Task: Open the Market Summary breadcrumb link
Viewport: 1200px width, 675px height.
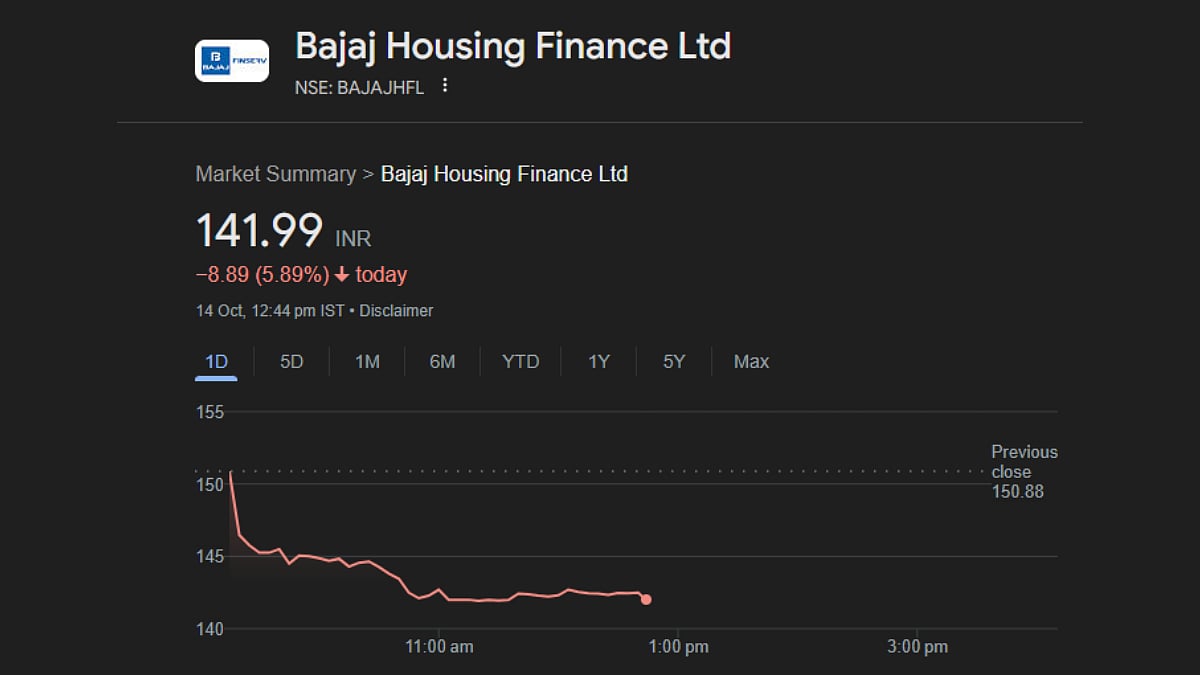Action: pyautogui.click(x=275, y=174)
